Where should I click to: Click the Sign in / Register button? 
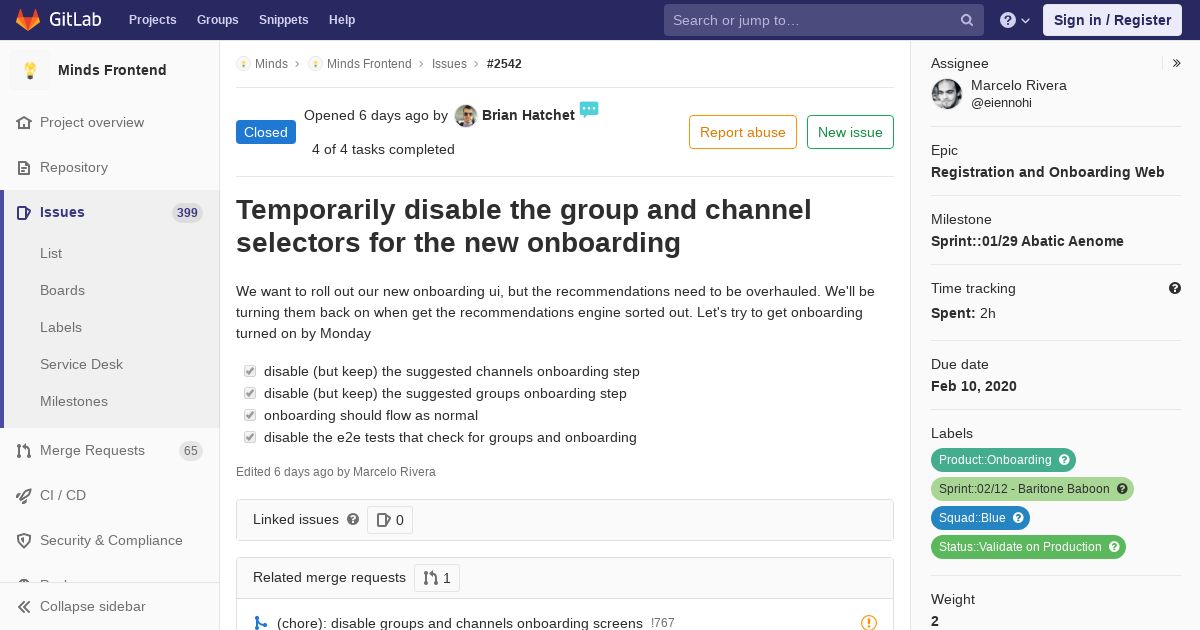pyautogui.click(x=1112, y=20)
